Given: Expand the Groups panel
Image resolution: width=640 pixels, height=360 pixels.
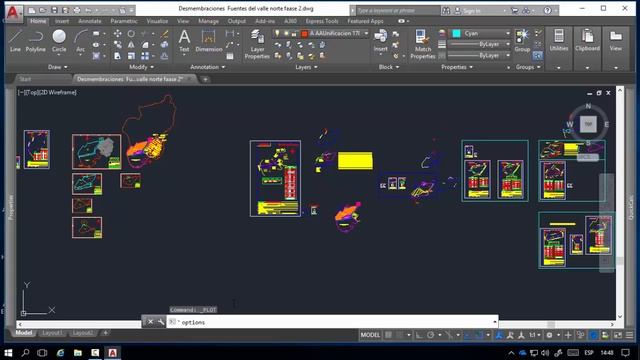Looking at the screenshot, I should click(528, 67).
